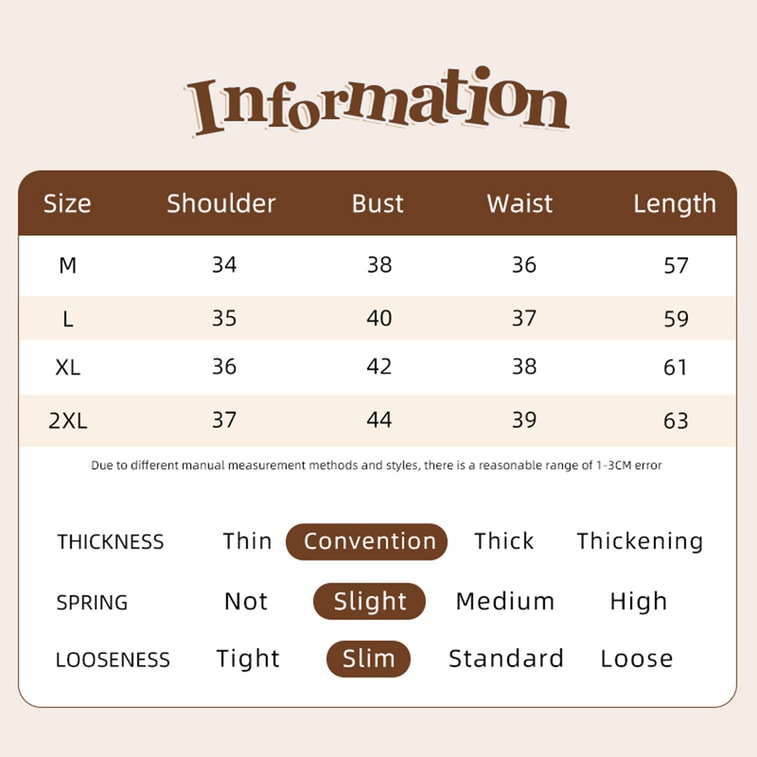Select the Standard looseness option
The width and height of the screenshot is (757, 757).
coord(506,659)
